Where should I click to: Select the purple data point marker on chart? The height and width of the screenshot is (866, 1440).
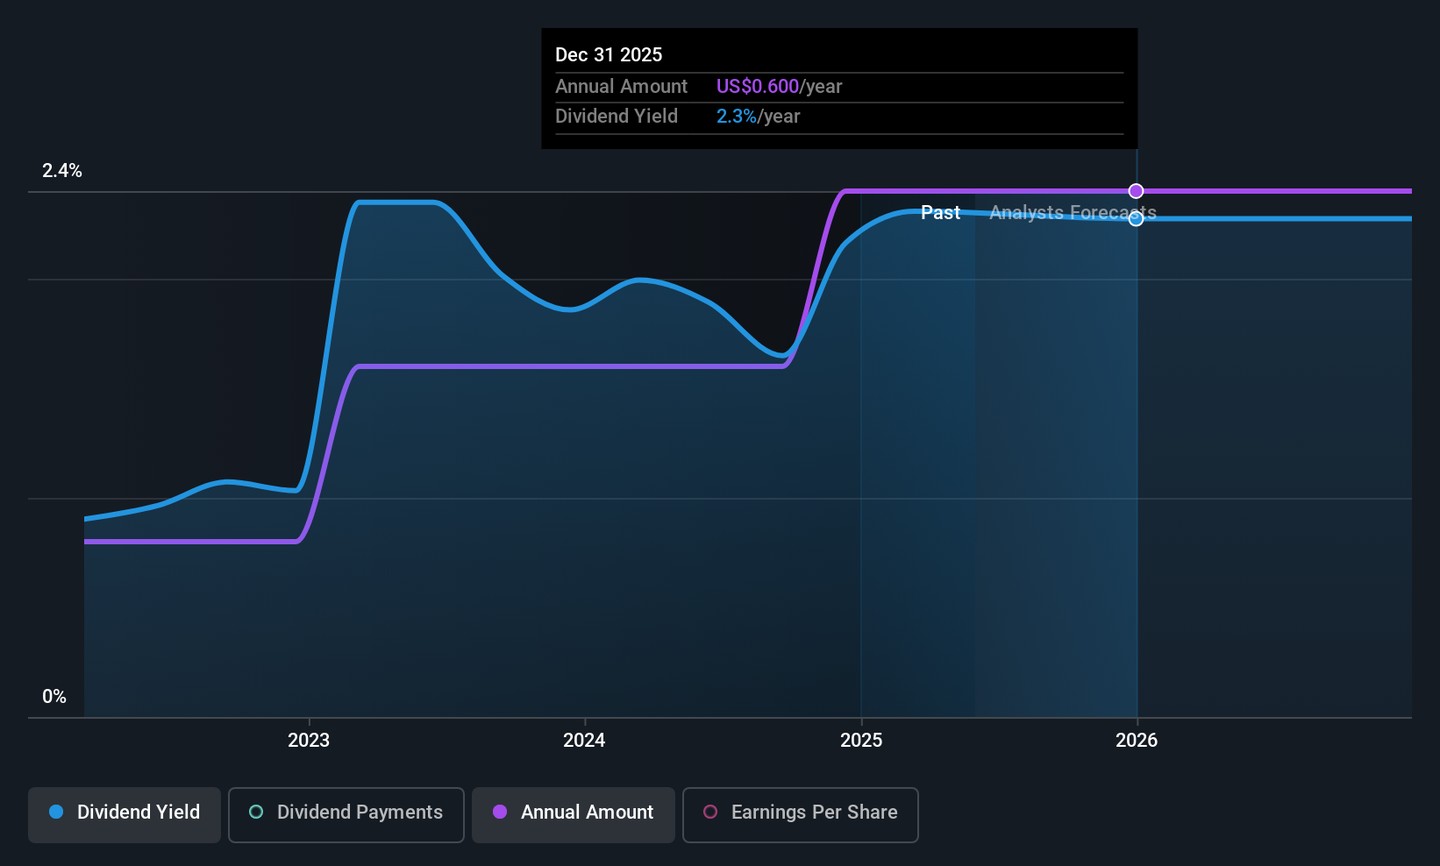point(1136,191)
